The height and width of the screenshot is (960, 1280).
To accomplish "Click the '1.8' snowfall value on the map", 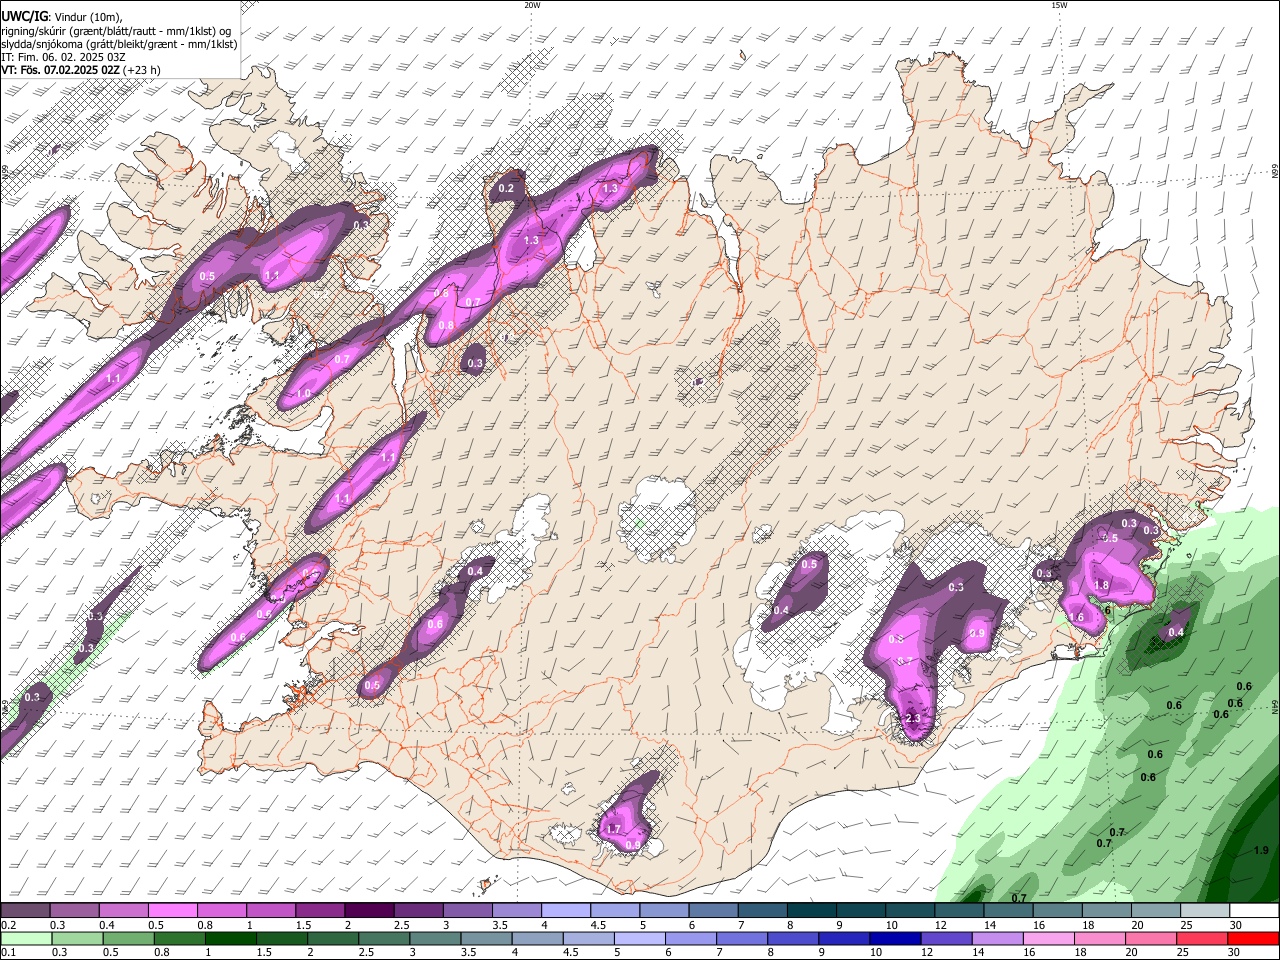I will 1102,586.
